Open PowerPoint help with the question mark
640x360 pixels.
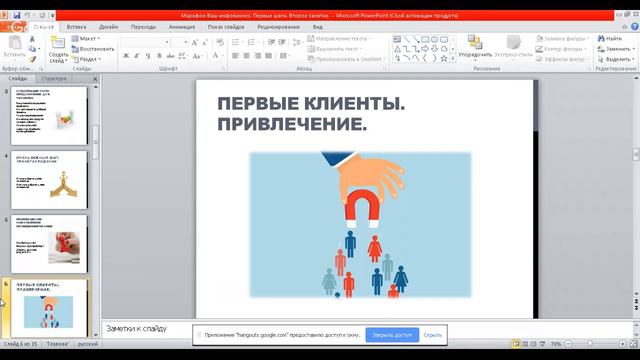click(635, 27)
